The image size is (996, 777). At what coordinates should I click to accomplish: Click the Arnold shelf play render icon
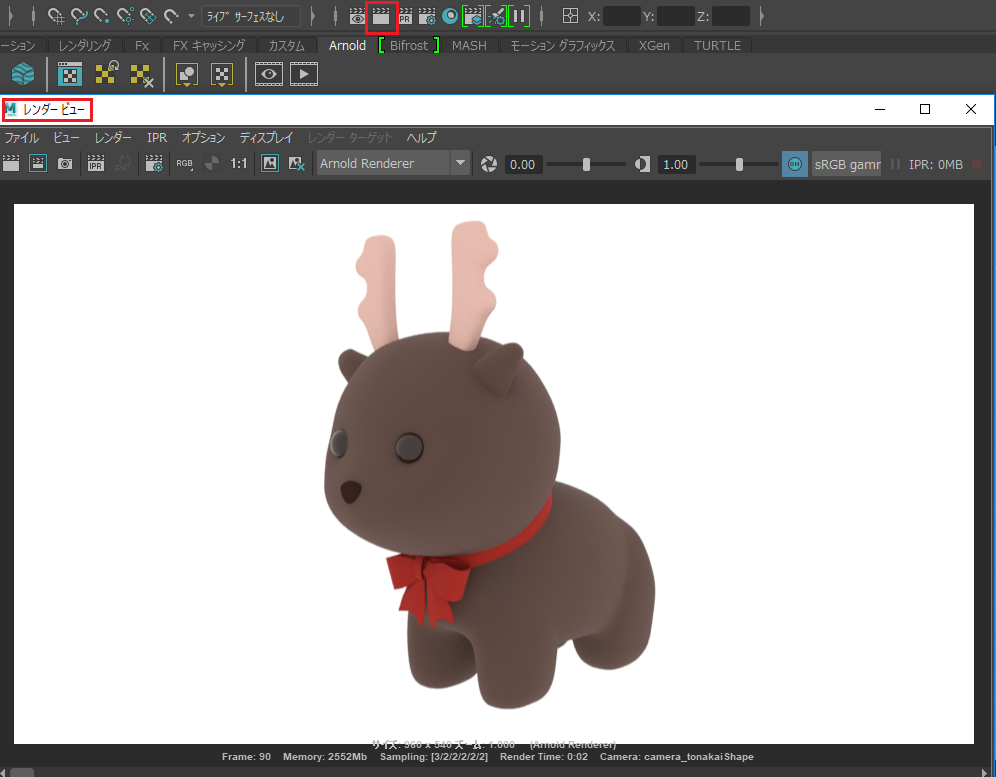click(x=304, y=74)
